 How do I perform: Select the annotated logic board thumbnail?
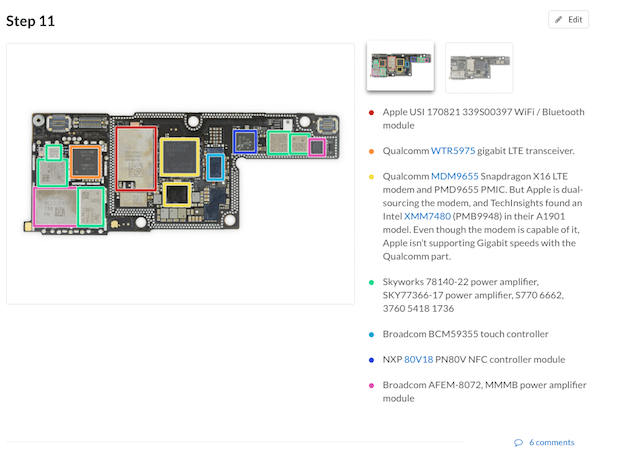(x=401, y=66)
